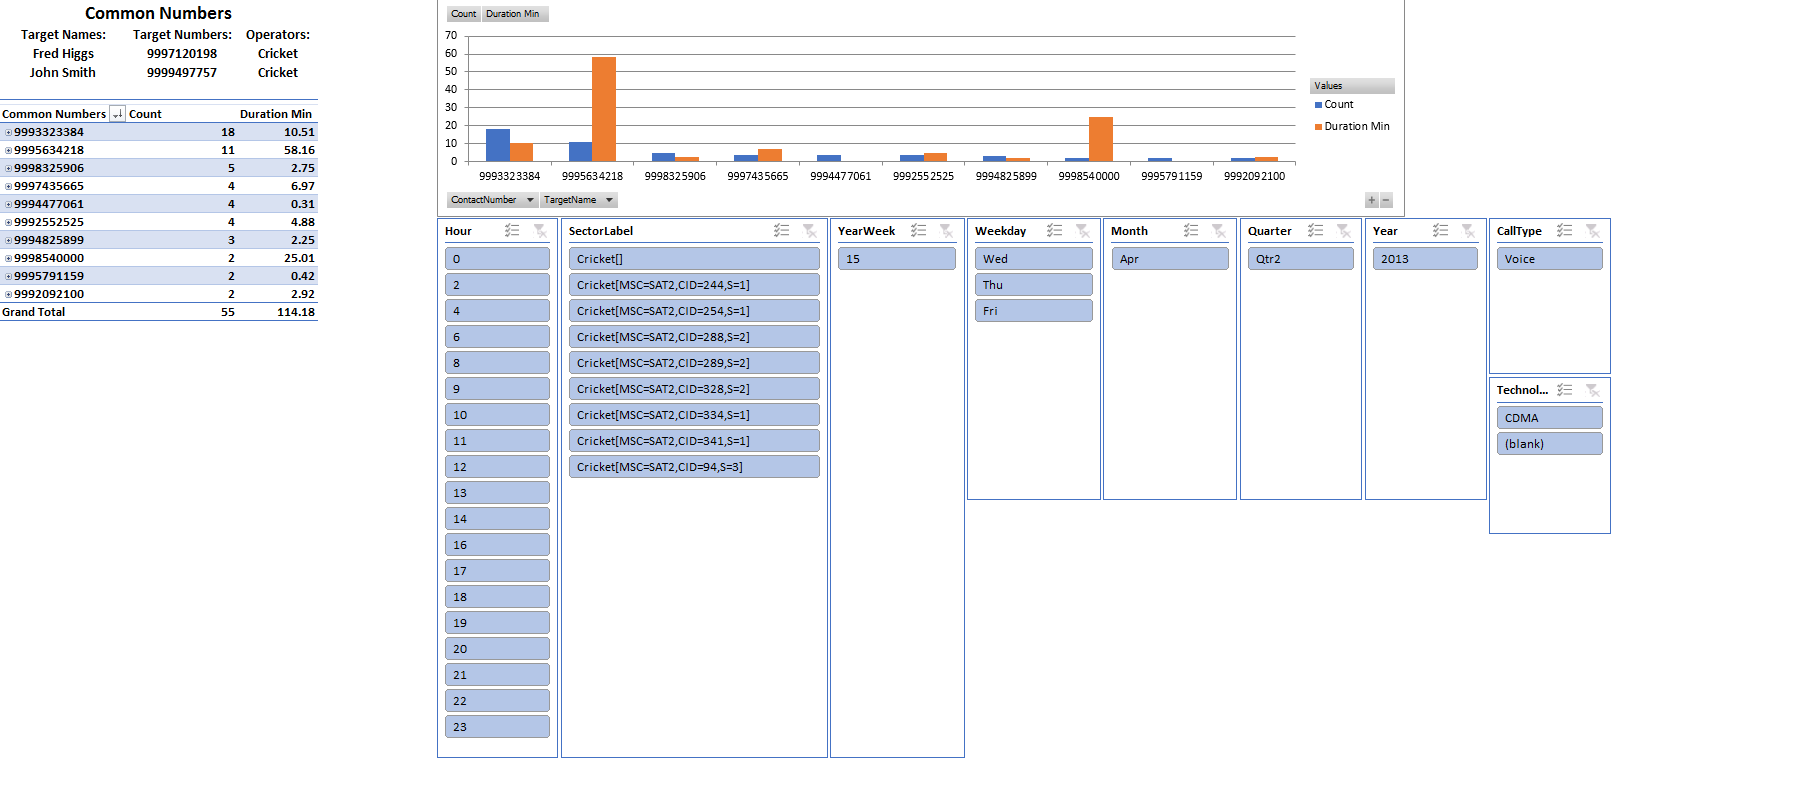1816x808 pixels.
Task: Select CDMA in the Technology slicer
Action: [x=1549, y=418]
